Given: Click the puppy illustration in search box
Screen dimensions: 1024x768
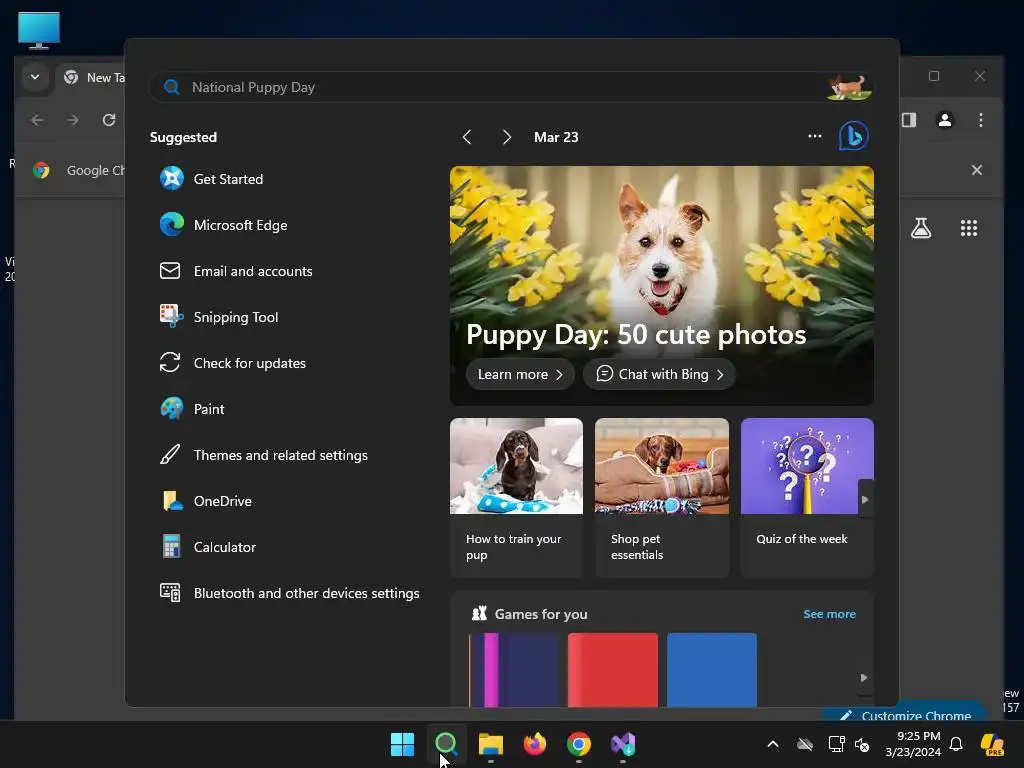Looking at the screenshot, I should pos(847,88).
